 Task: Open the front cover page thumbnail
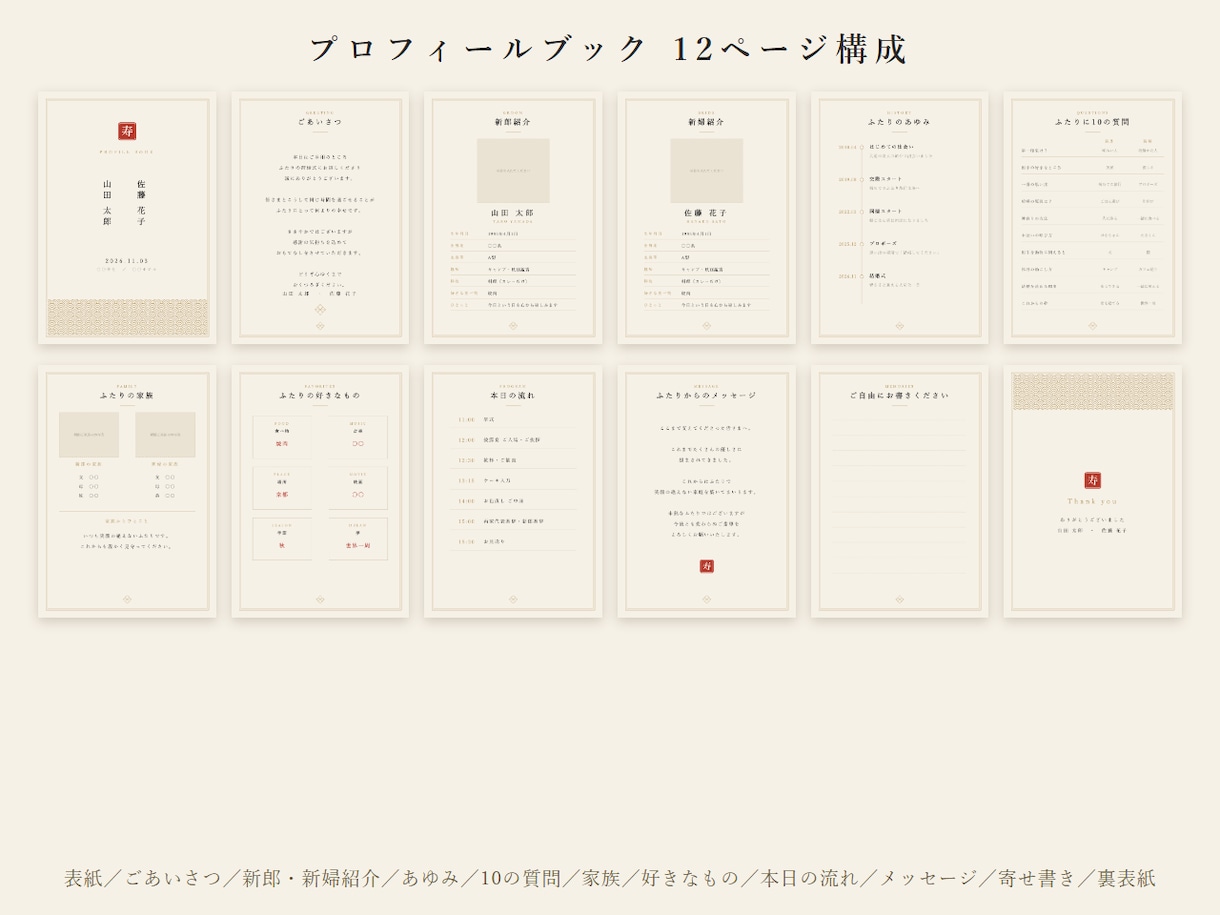(x=127, y=218)
